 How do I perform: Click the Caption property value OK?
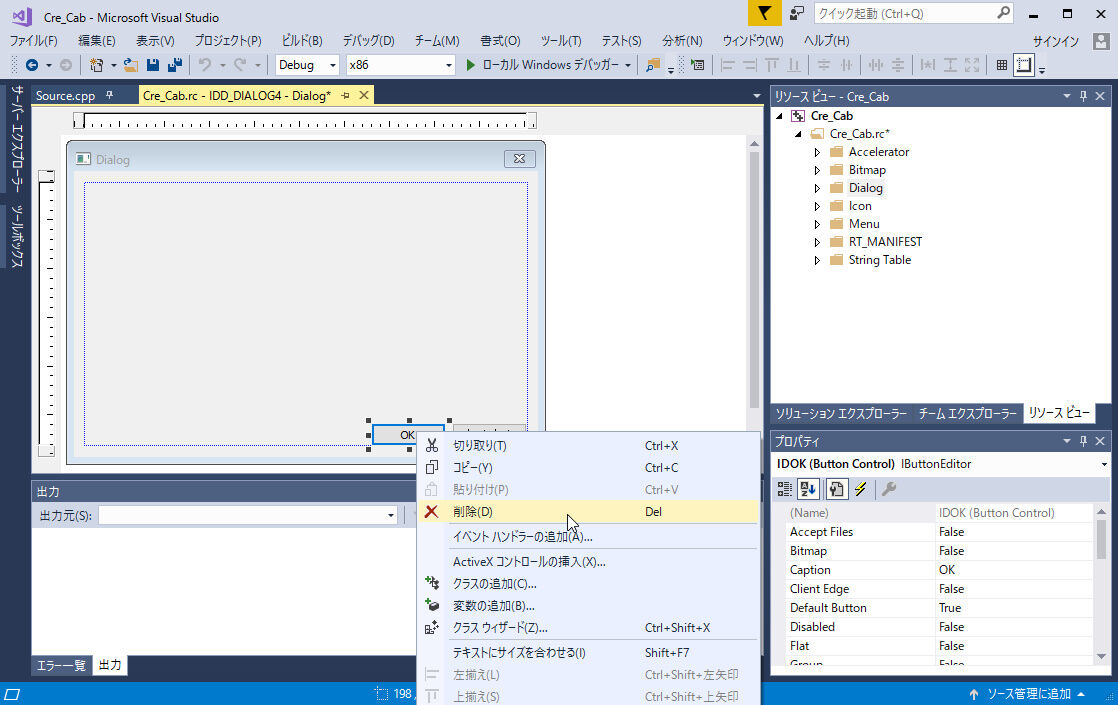(1013, 570)
